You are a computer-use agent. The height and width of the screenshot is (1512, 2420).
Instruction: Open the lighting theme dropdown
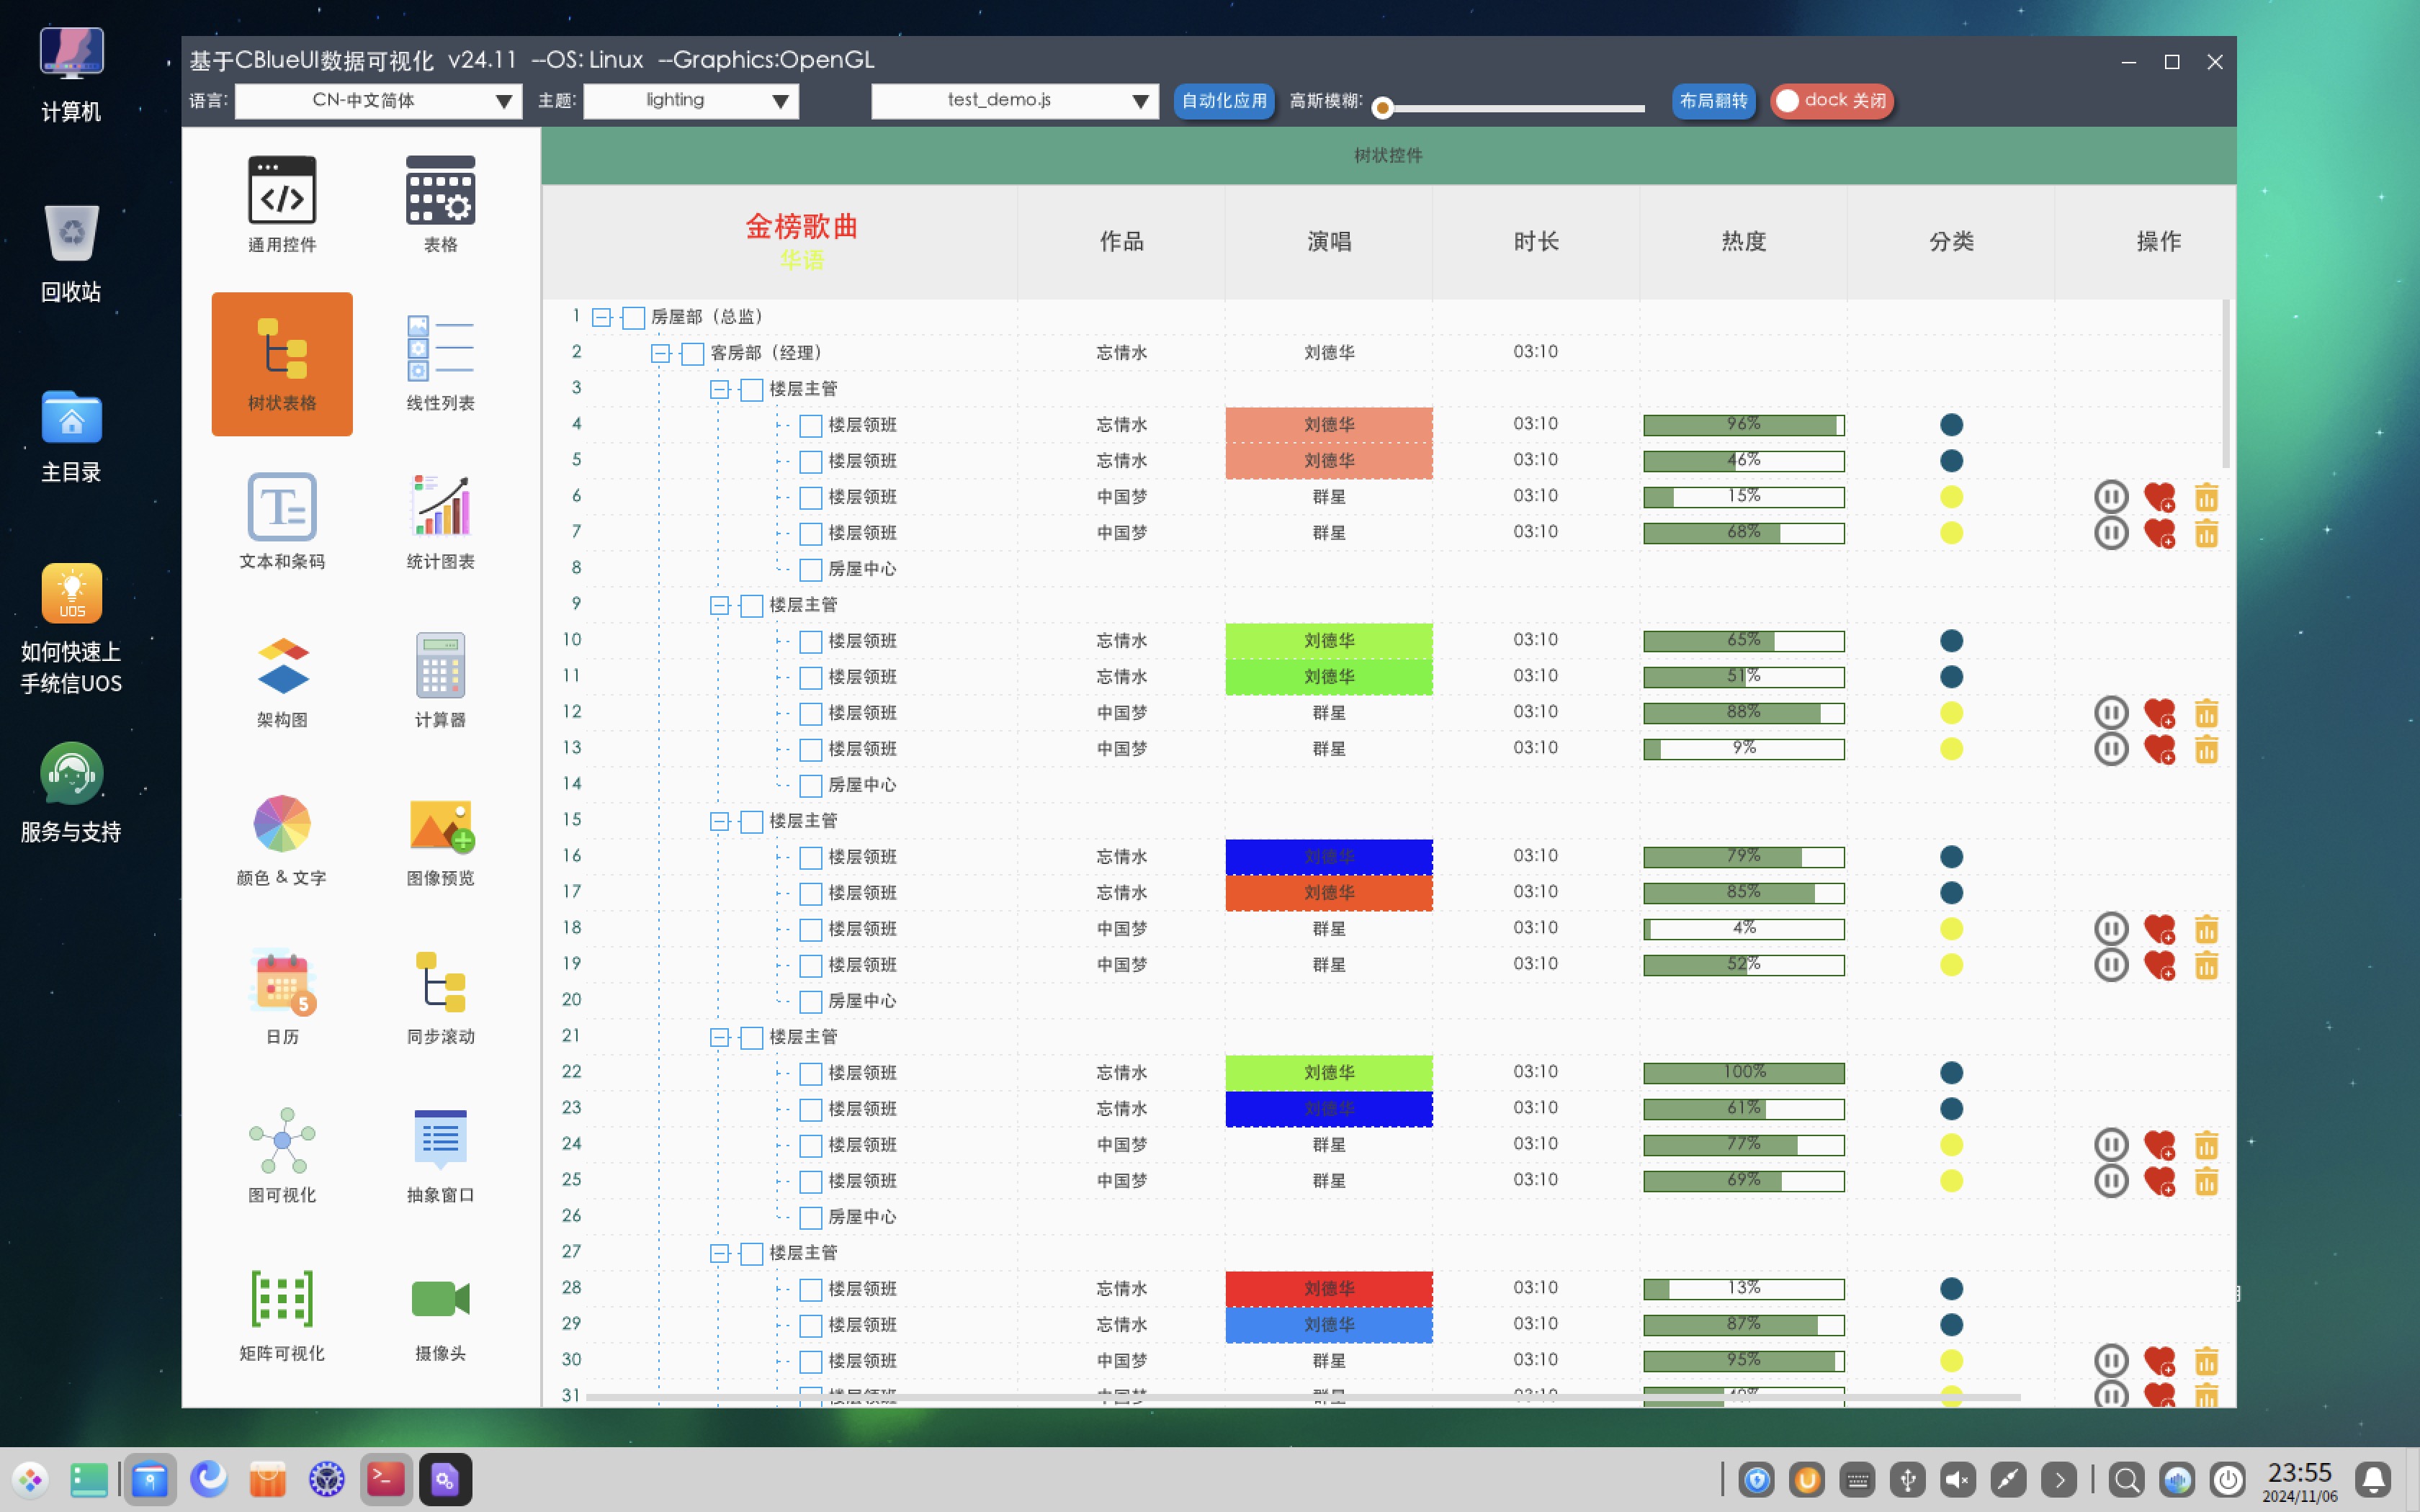[x=690, y=101]
